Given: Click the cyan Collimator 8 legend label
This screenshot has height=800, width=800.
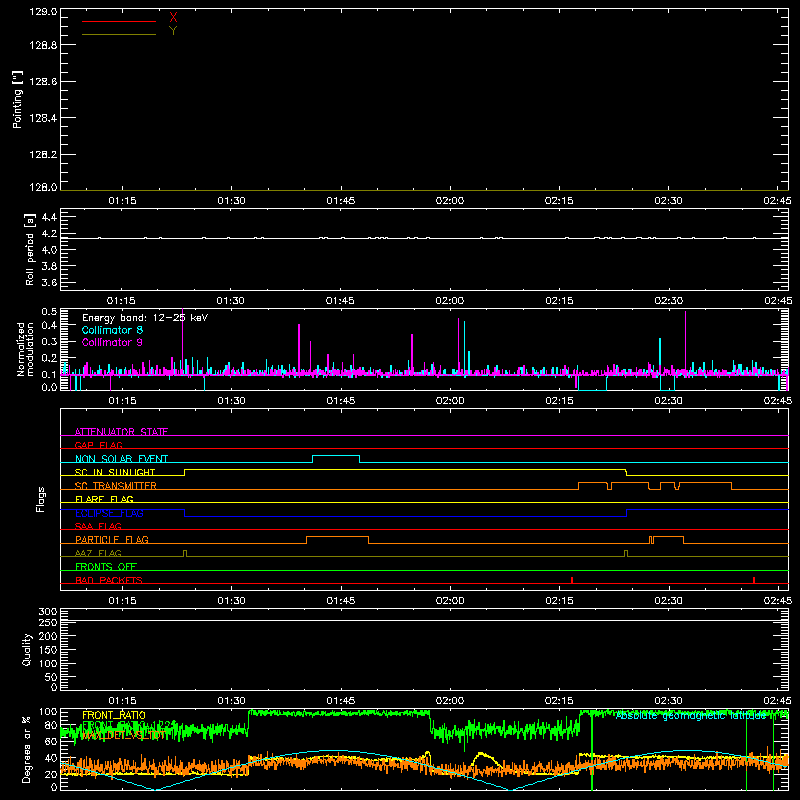Looking at the screenshot, I should 112,330.
